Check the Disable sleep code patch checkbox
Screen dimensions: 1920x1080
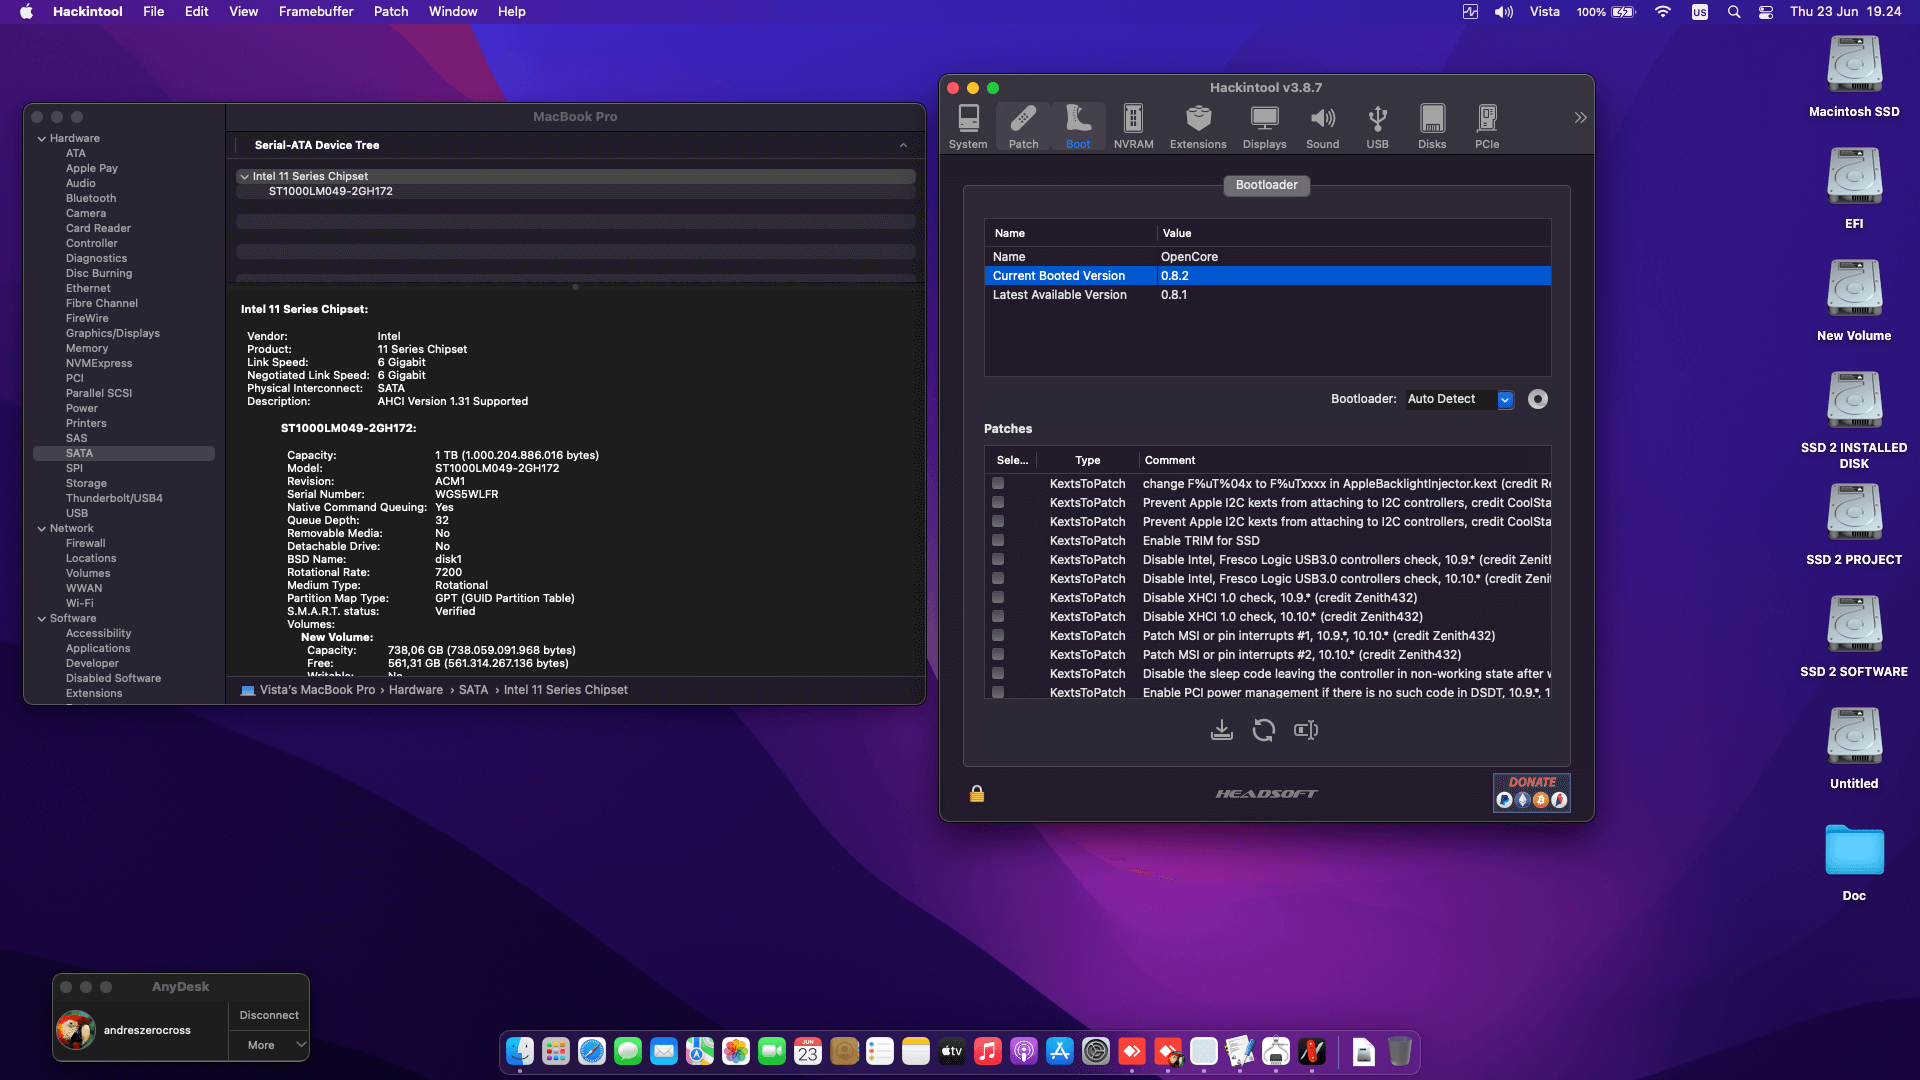(998, 673)
